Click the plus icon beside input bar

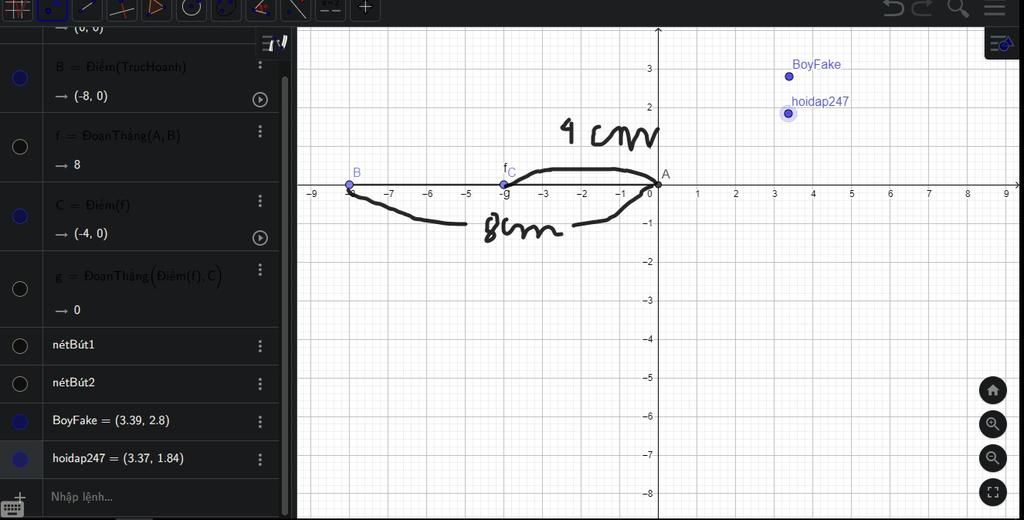(x=20, y=498)
